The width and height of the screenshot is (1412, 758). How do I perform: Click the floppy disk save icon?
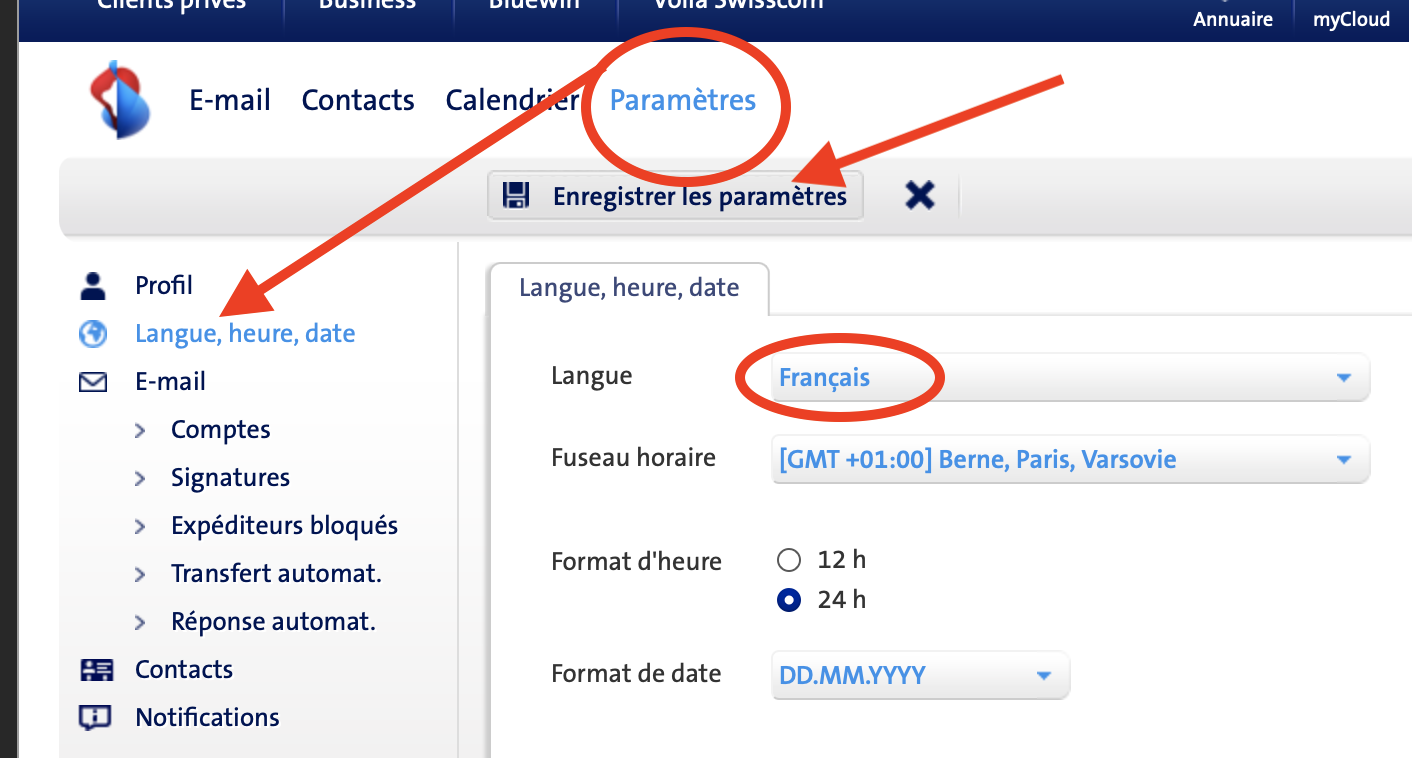click(516, 195)
